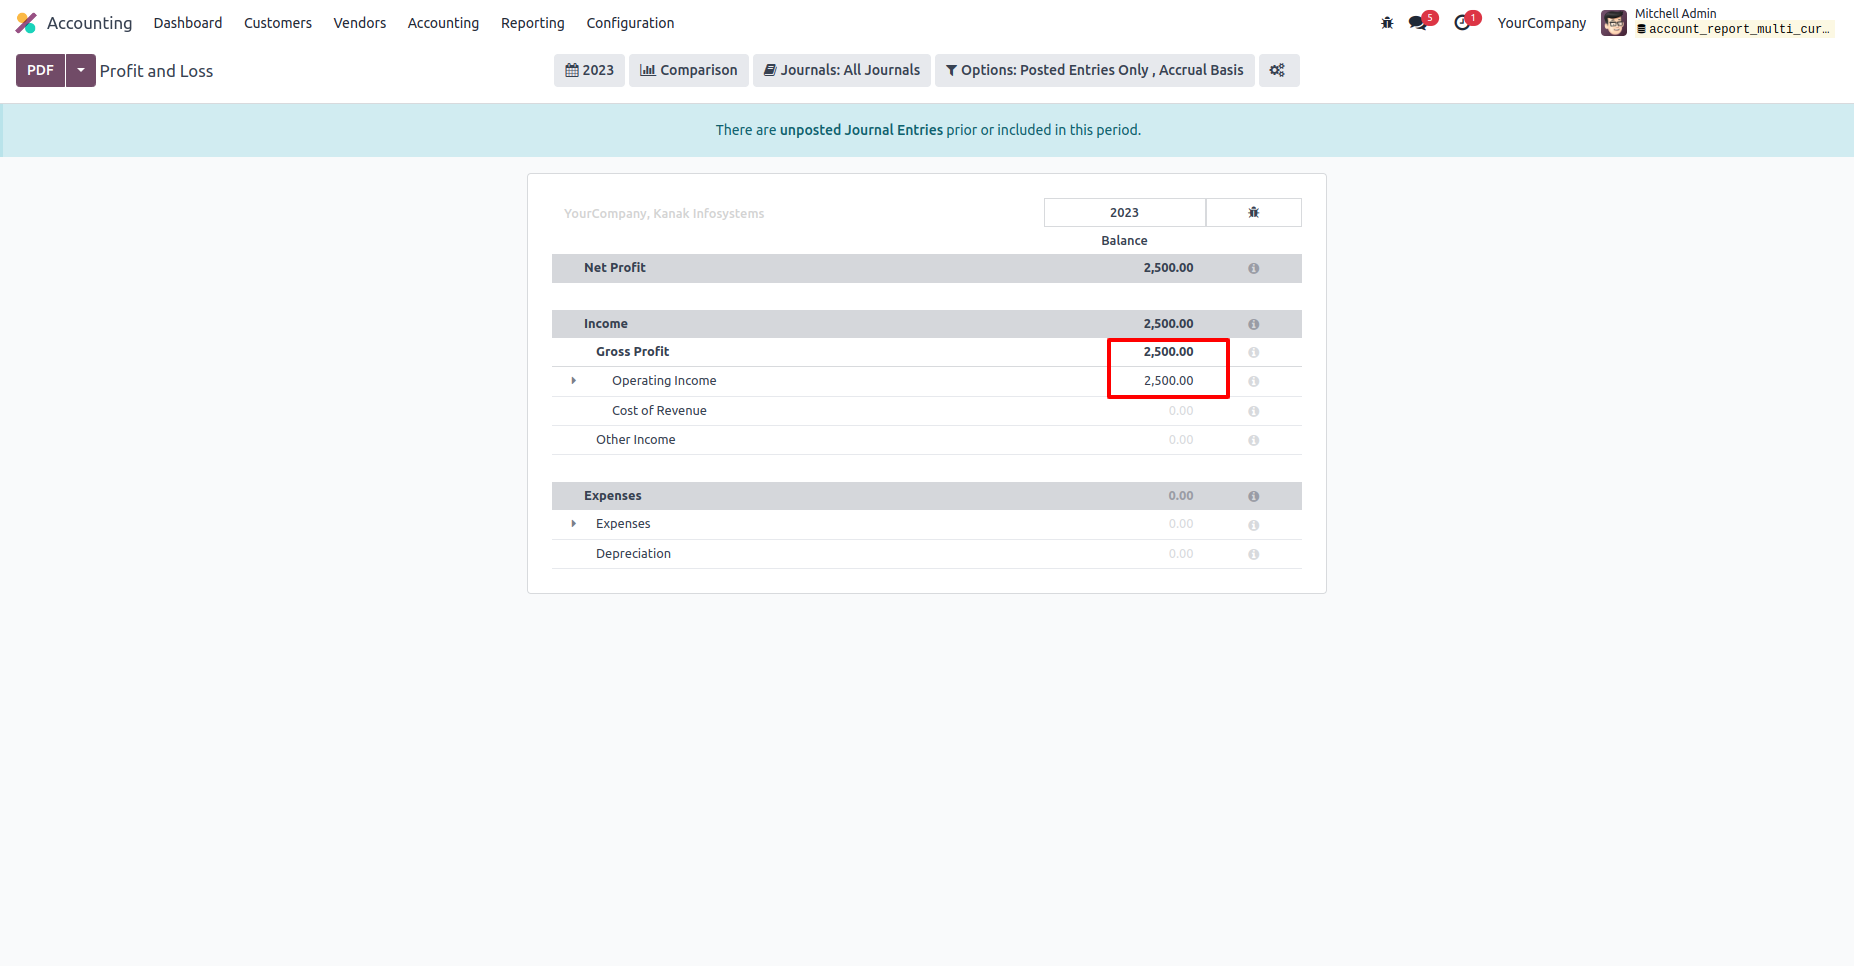Click the Net Profit 2,500.00 balance
1854x966 pixels.
[1168, 268]
